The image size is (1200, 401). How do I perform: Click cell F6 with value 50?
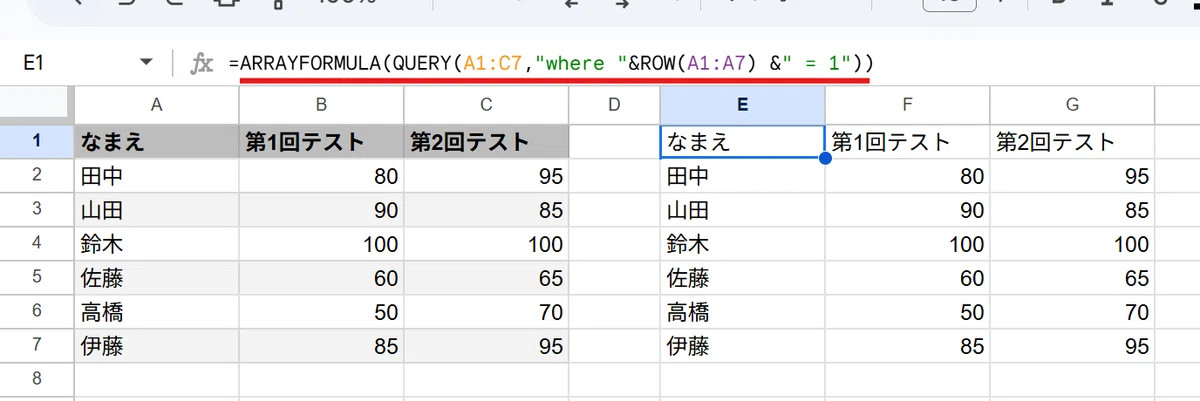click(x=908, y=312)
